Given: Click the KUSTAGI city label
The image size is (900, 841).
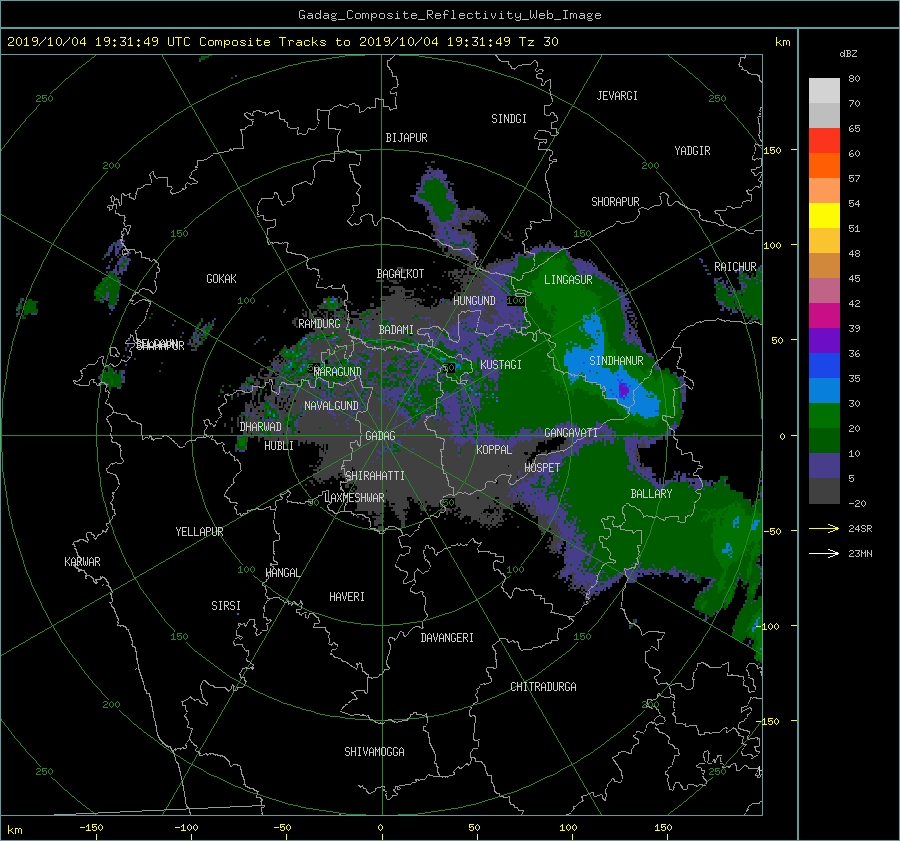Looking at the screenshot, I should [501, 365].
